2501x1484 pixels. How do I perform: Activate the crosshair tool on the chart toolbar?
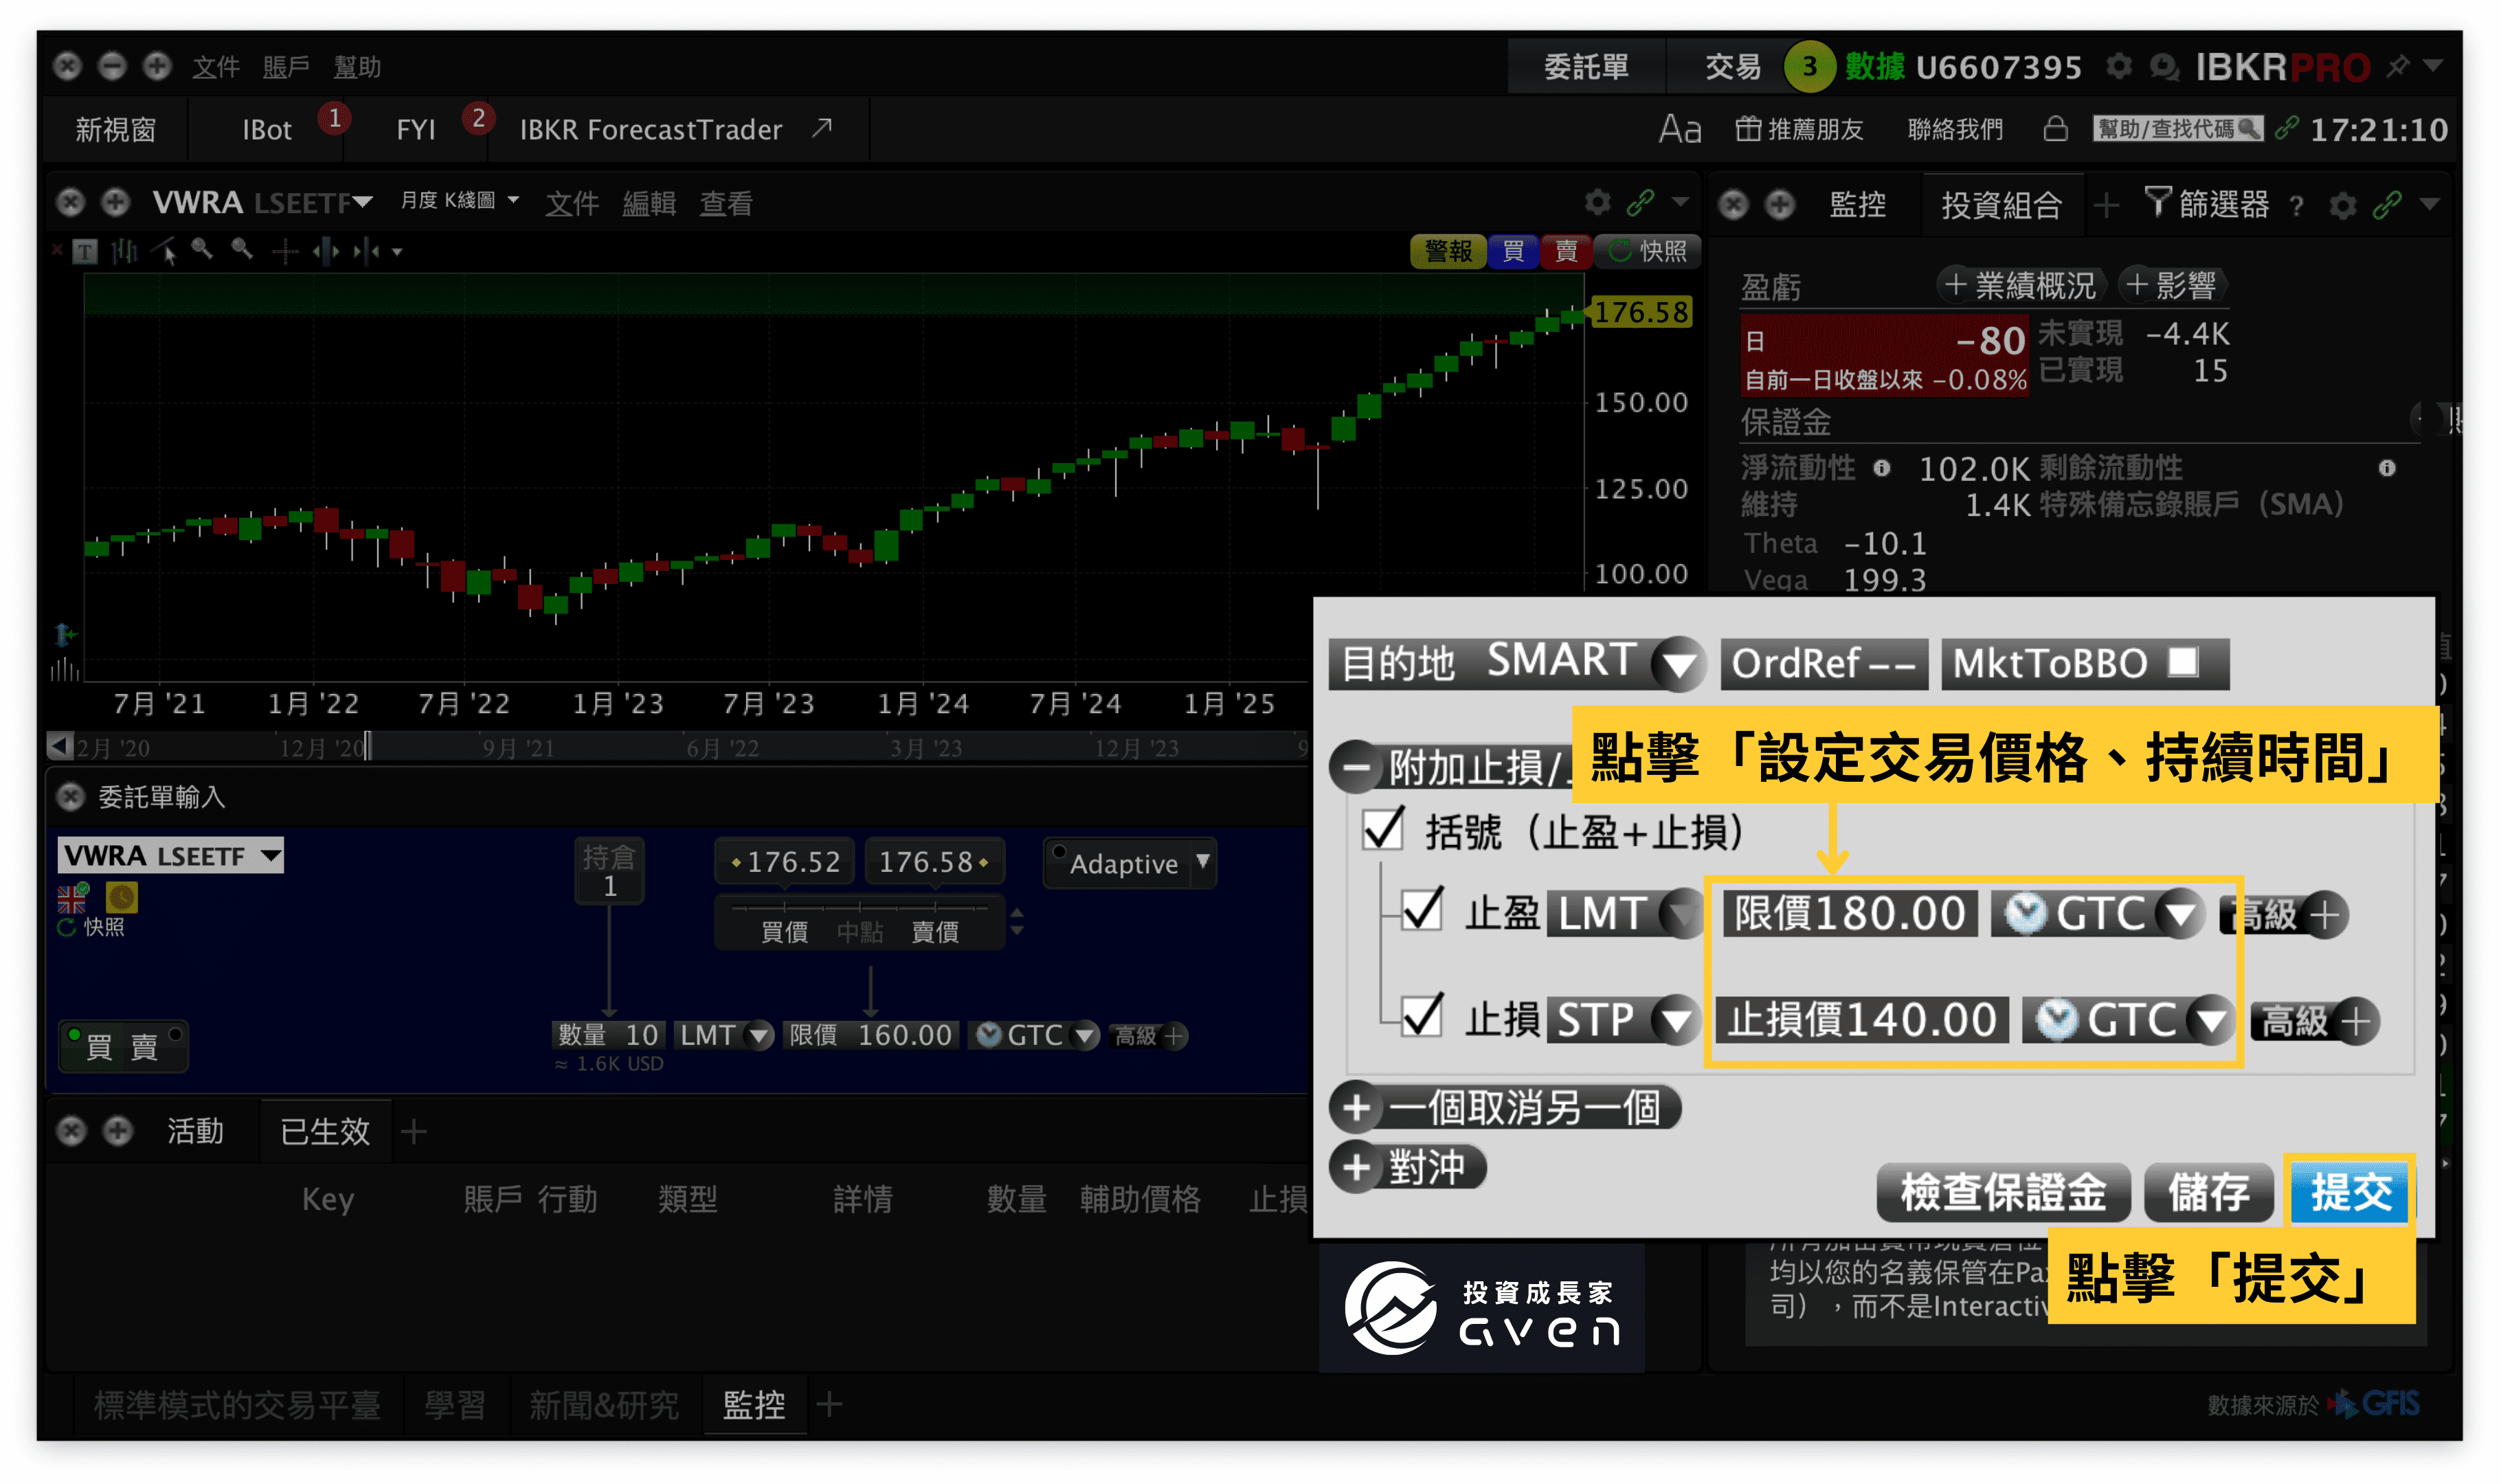click(x=285, y=251)
